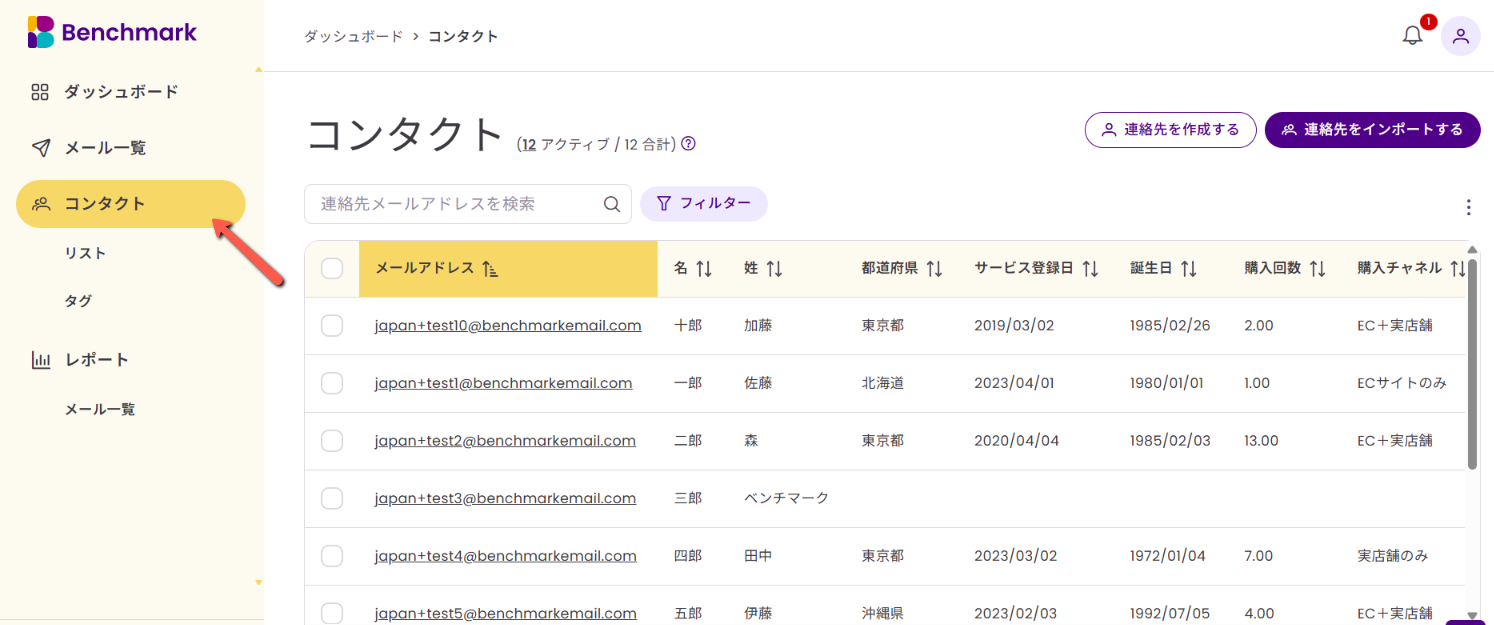The height and width of the screenshot is (625, 1494).
Task: Check the box for japan+test2 row
Action: (x=332, y=441)
